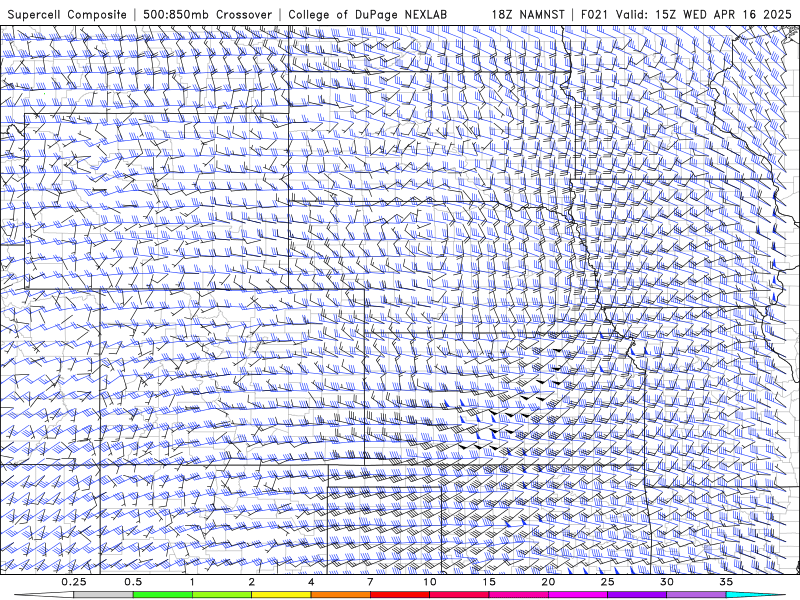Click the '1' legend label

pyautogui.click(x=192, y=582)
